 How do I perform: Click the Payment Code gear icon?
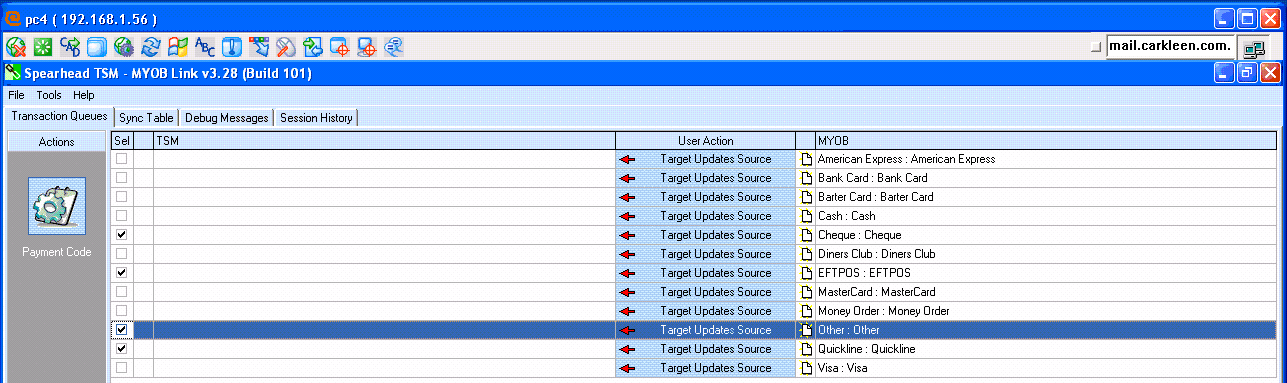pos(57,206)
